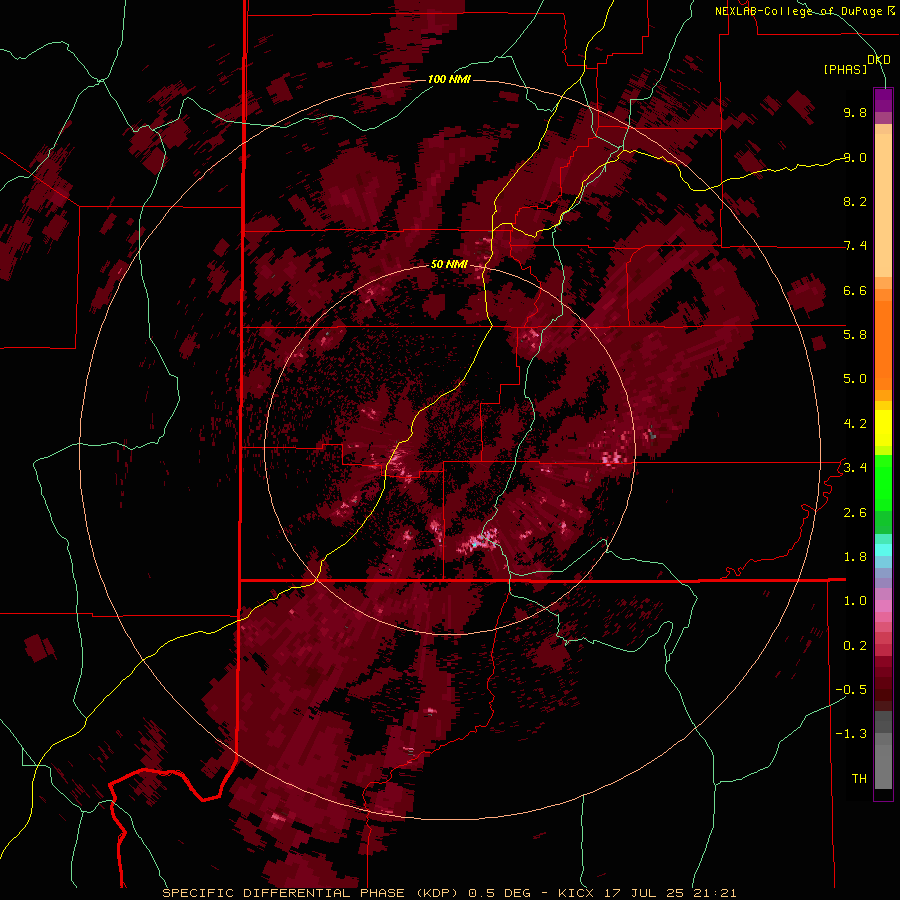Click the -1.3 legend value
This screenshot has width=900, height=900.
[x=851, y=734]
